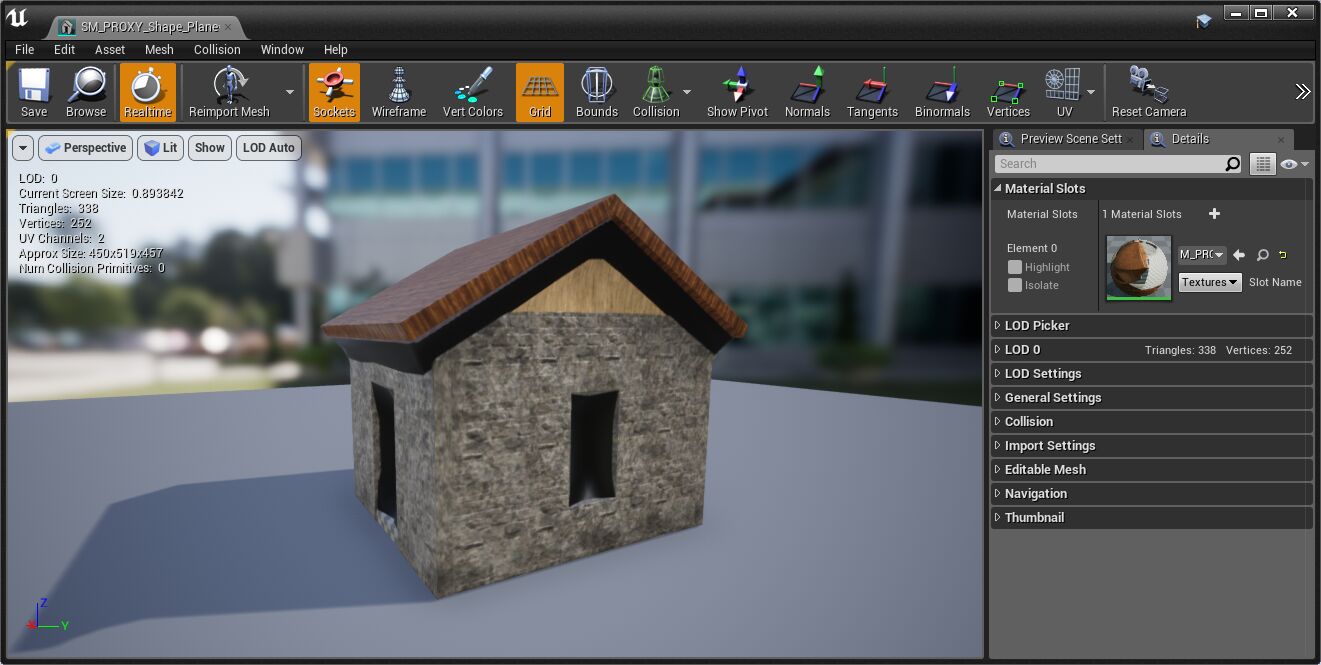Switch to Preview Scene Settings tab
The image size is (1321, 665).
point(1070,139)
